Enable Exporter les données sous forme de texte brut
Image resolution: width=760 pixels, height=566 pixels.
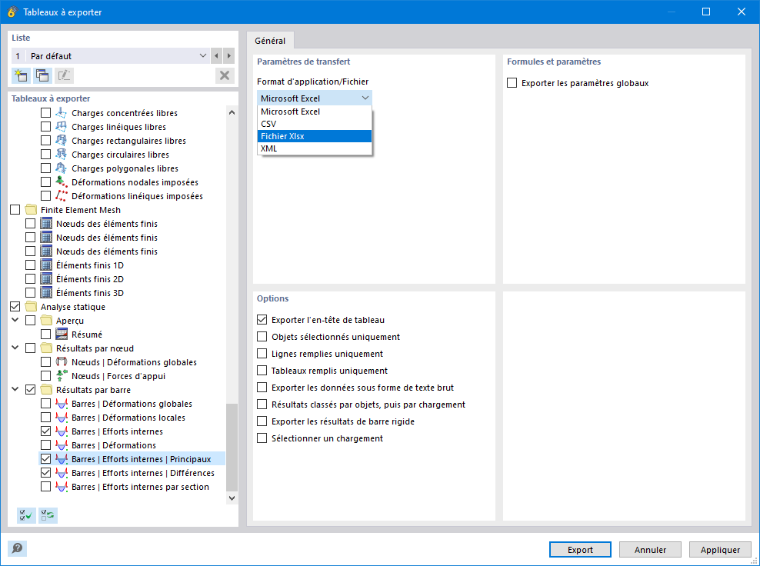[x=262, y=388]
